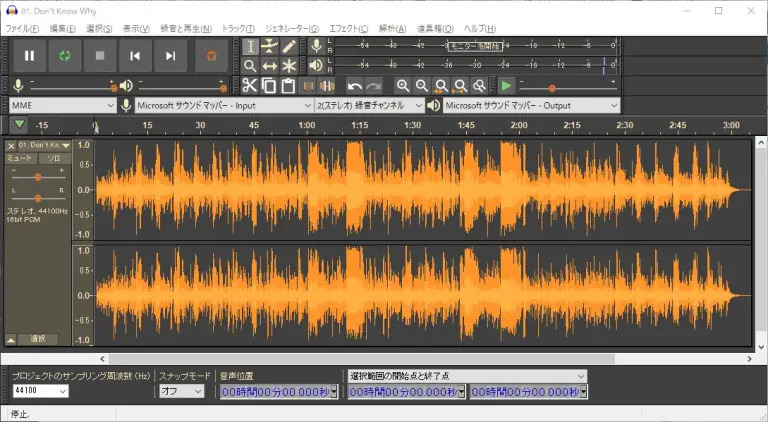Skip to end of track
The width and height of the screenshot is (768, 422).
click(x=170, y=56)
